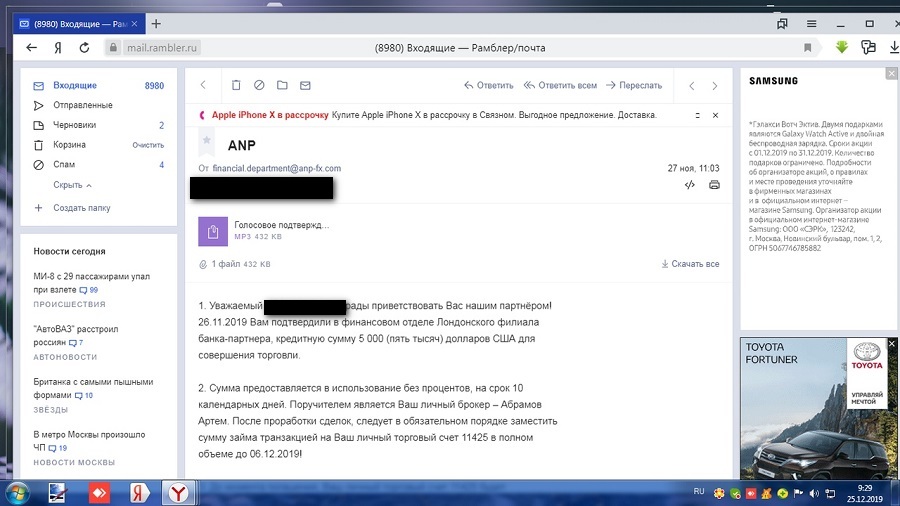Screen dimensions: 900x506
Task: Read news about МИ-8 с 29 пассажирами
Action: [91, 283]
